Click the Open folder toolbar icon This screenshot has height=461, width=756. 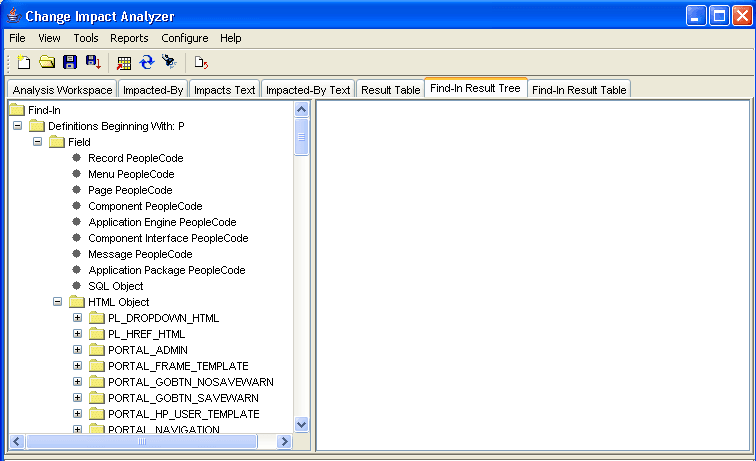click(x=47, y=62)
